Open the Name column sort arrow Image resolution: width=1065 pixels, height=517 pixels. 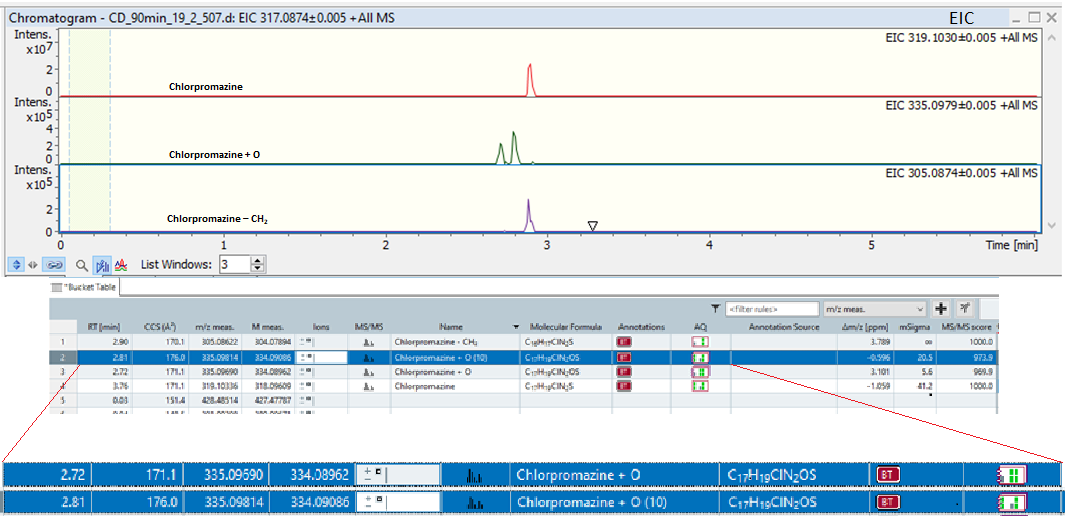(x=515, y=327)
